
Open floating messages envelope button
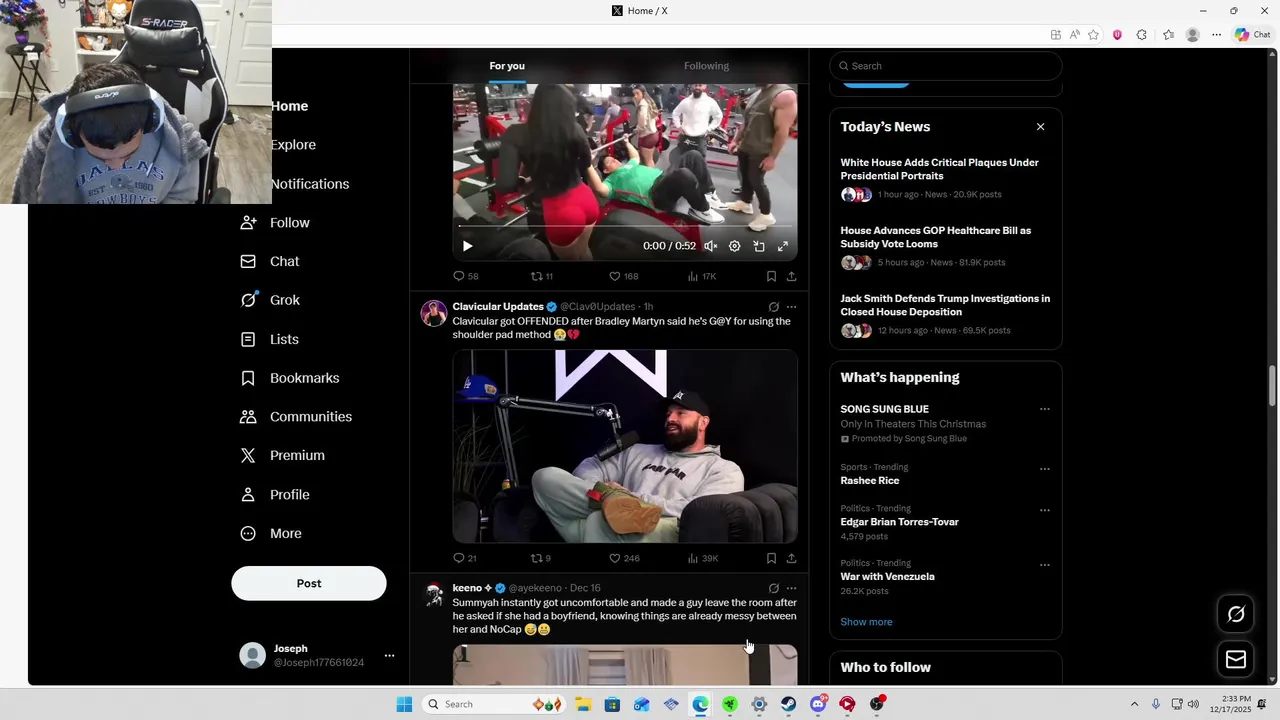tap(1236, 659)
